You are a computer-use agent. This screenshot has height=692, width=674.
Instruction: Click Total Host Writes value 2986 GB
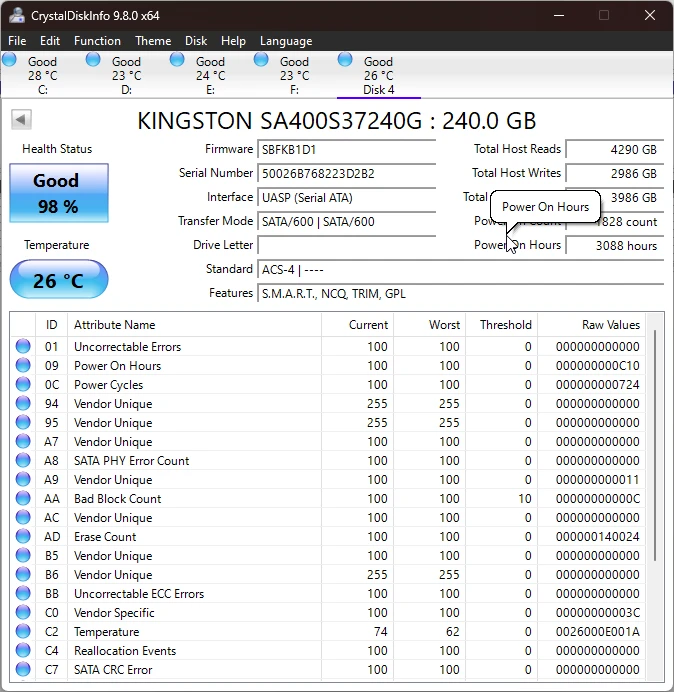[x=614, y=173]
